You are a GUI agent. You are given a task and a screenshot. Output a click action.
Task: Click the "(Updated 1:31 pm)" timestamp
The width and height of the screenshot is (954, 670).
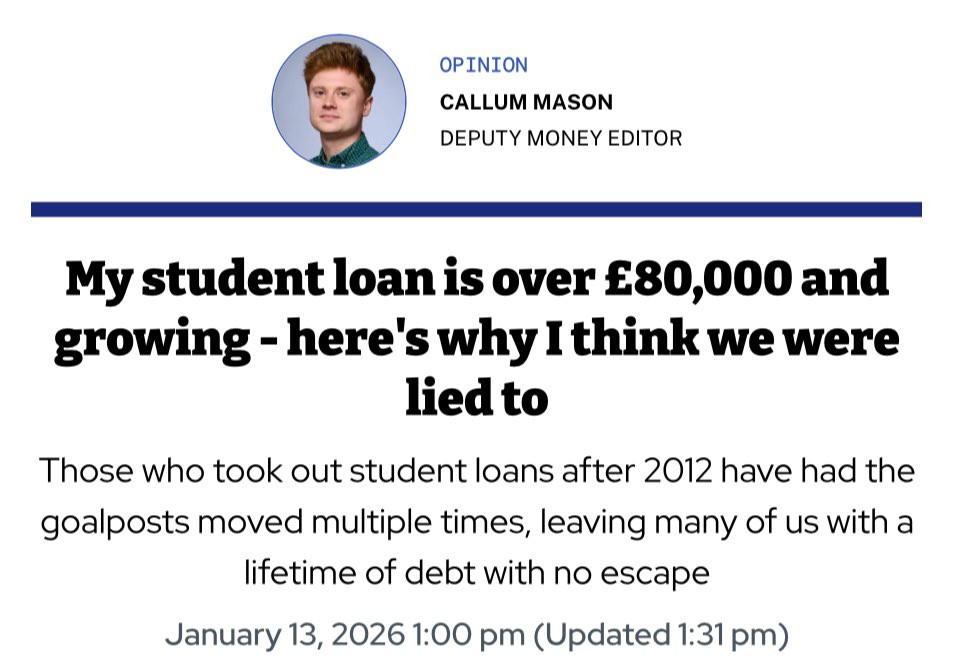[x=661, y=635]
